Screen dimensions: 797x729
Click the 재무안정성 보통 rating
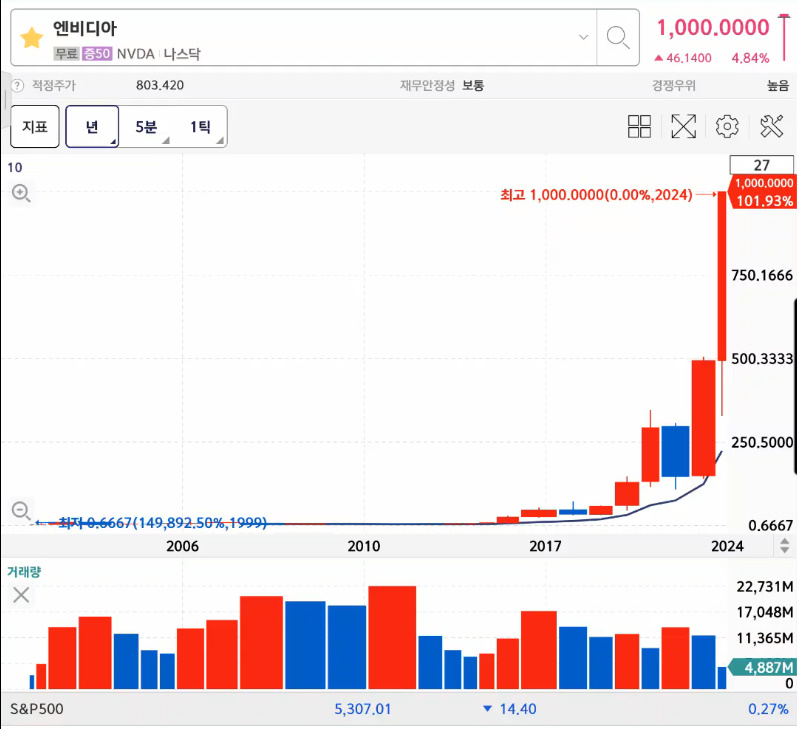(x=442, y=85)
